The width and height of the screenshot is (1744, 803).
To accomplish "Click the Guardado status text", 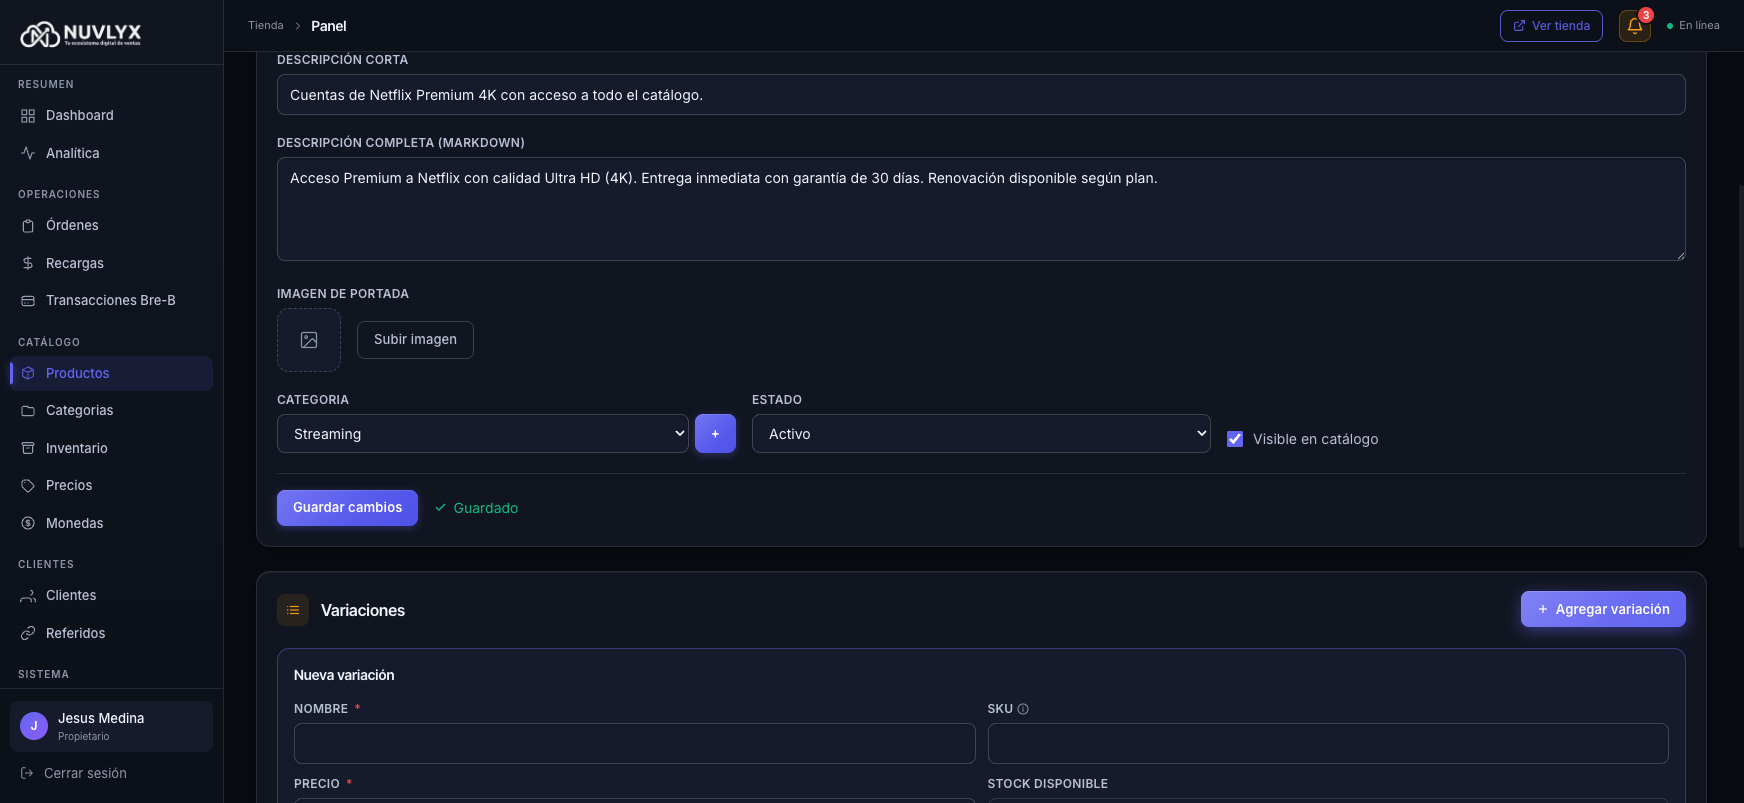I will pos(485,508).
